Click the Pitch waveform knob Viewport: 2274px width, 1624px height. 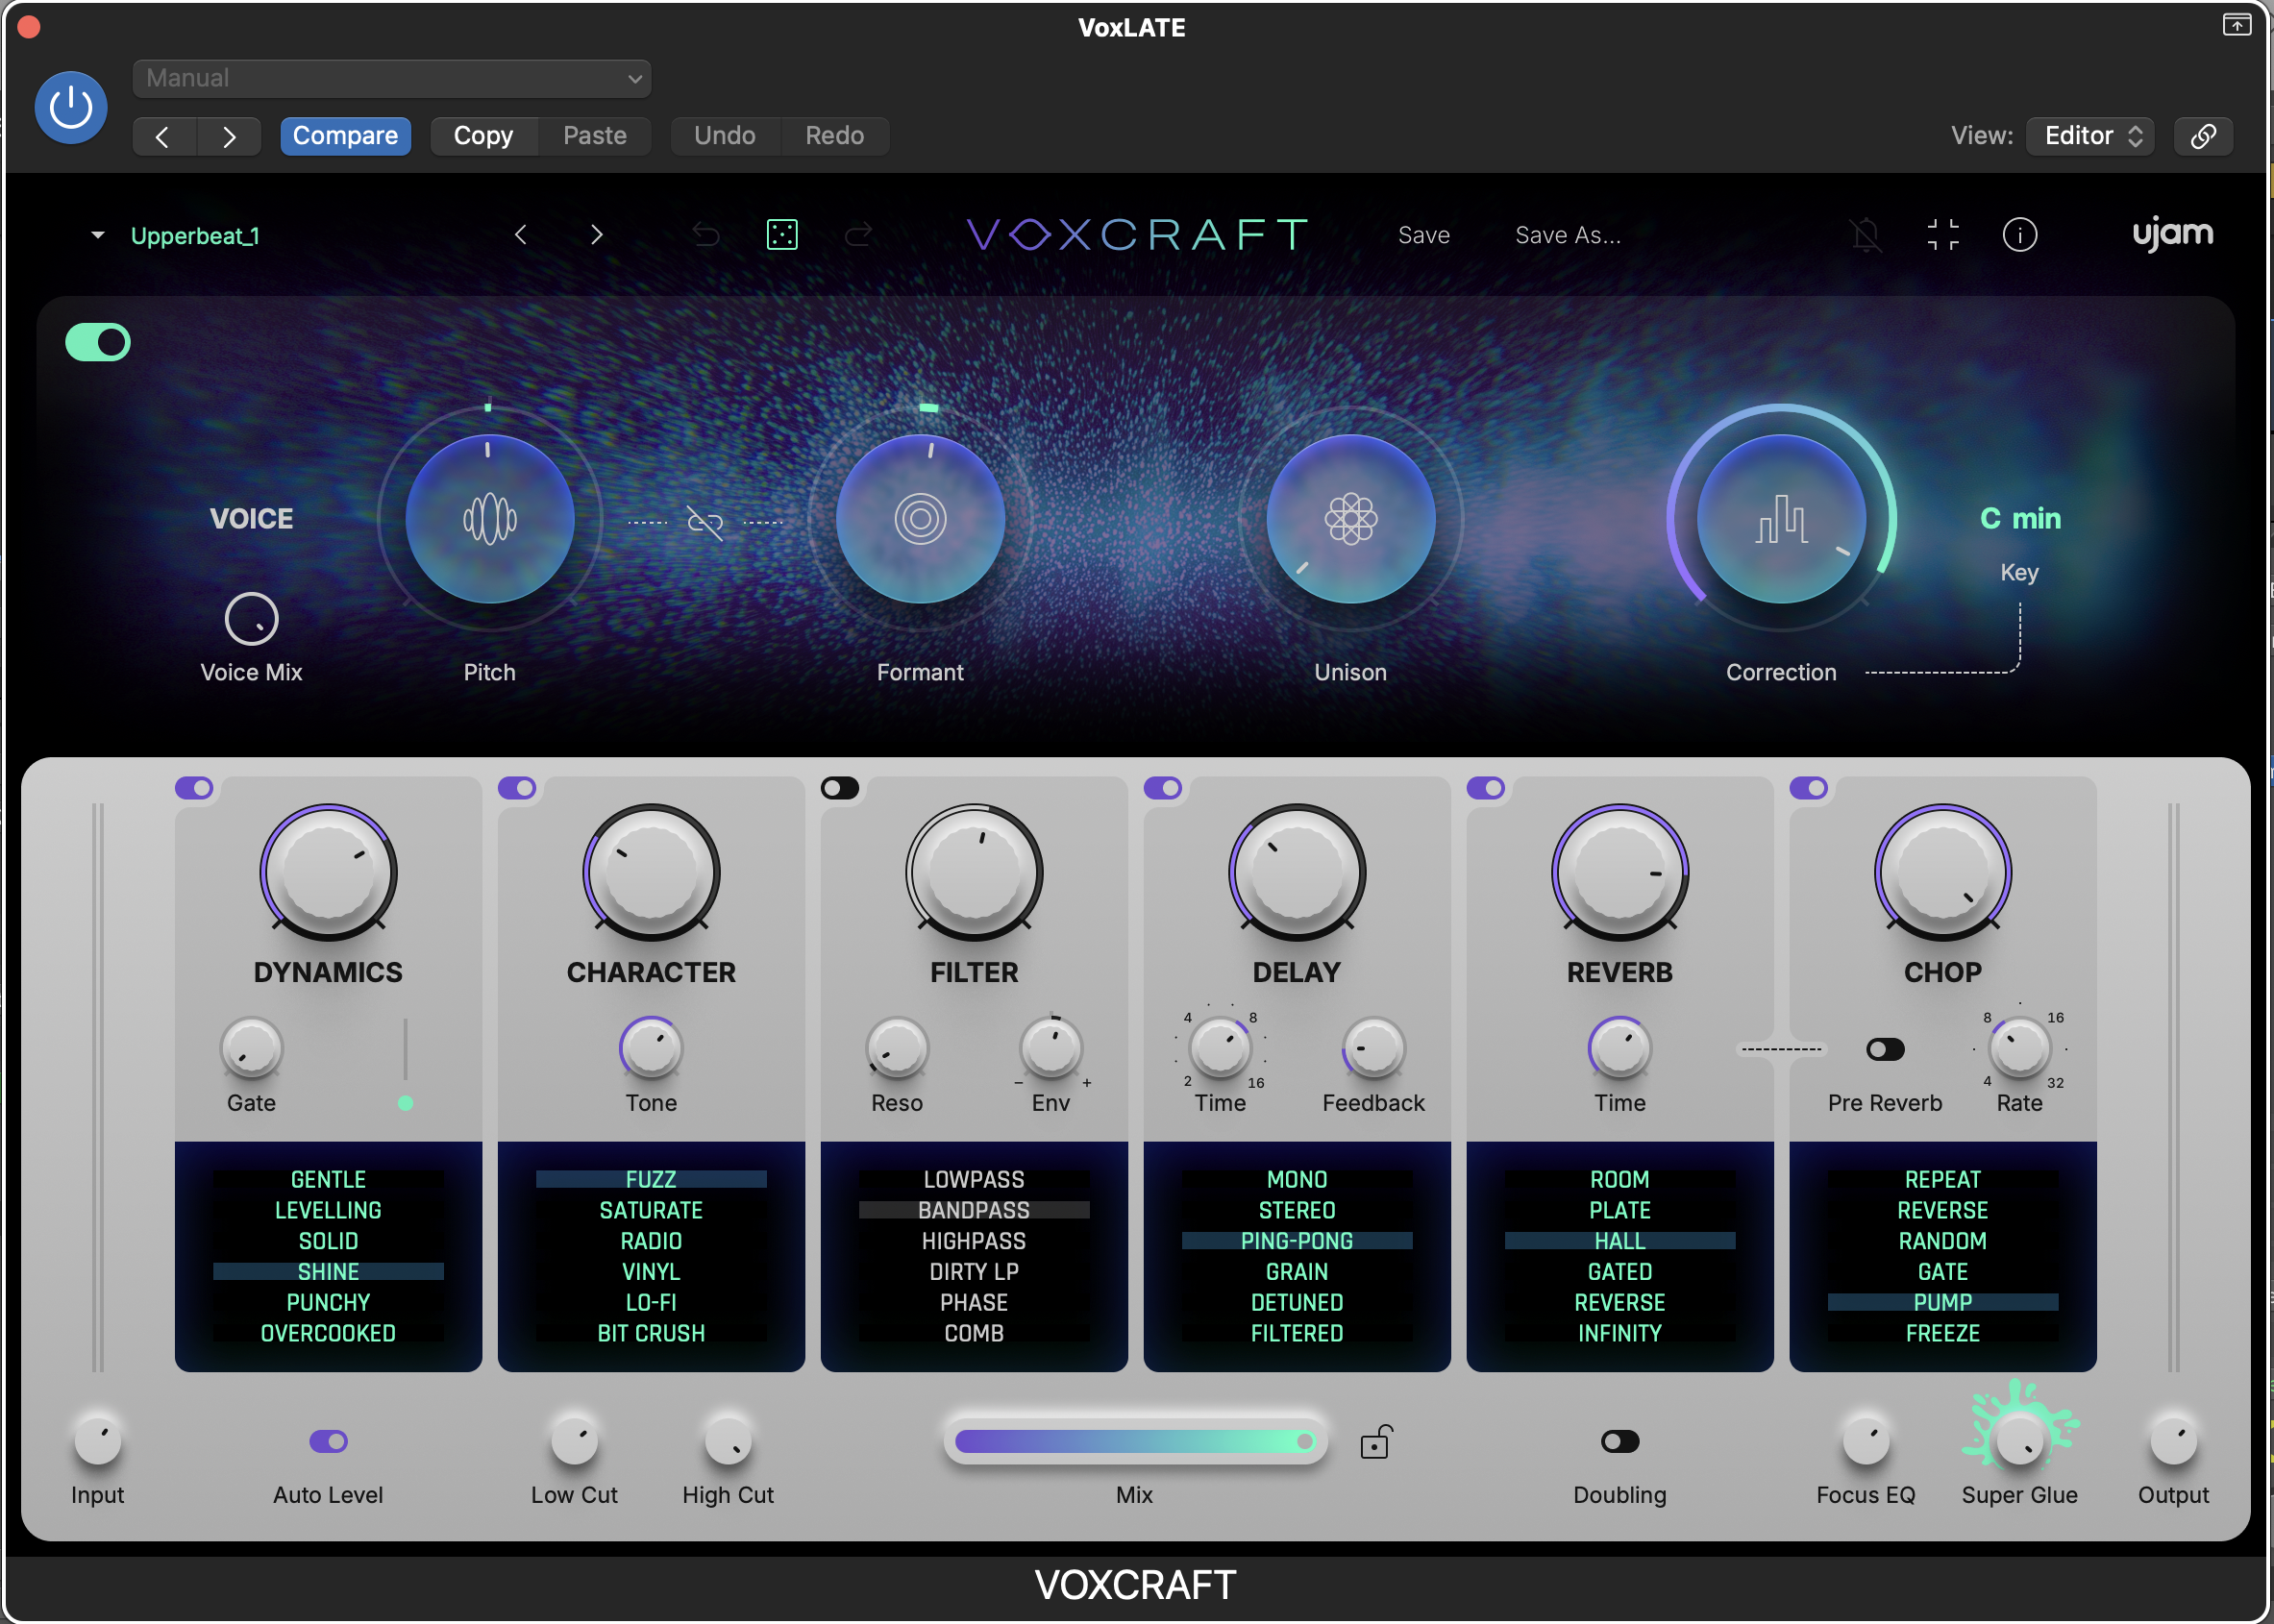489,519
